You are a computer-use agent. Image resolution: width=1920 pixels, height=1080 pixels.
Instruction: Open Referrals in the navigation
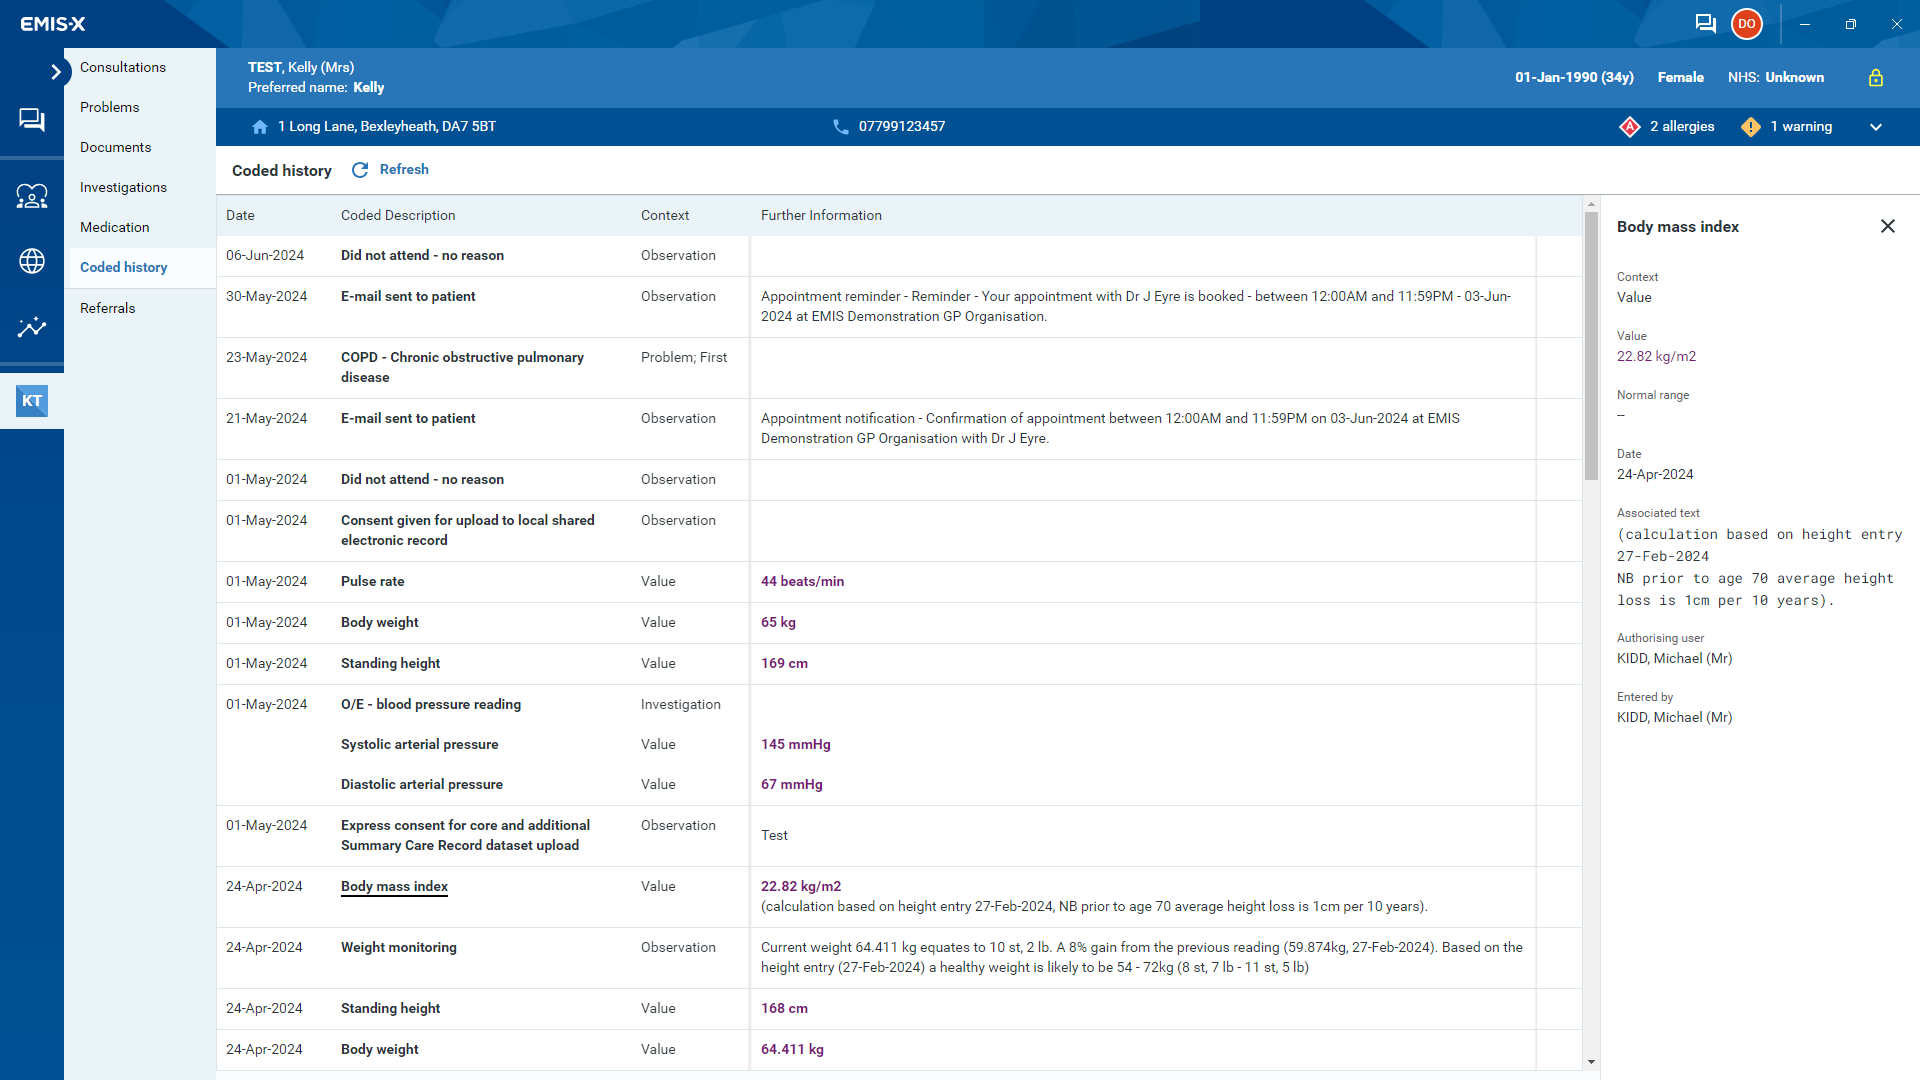(108, 308)
